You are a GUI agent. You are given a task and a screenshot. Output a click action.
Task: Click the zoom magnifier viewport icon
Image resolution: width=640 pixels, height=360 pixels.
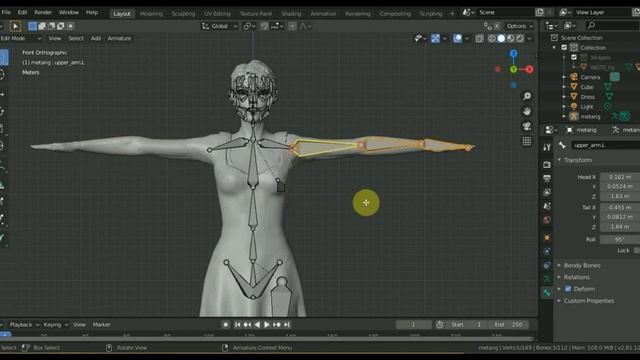[x=527, y=96]
